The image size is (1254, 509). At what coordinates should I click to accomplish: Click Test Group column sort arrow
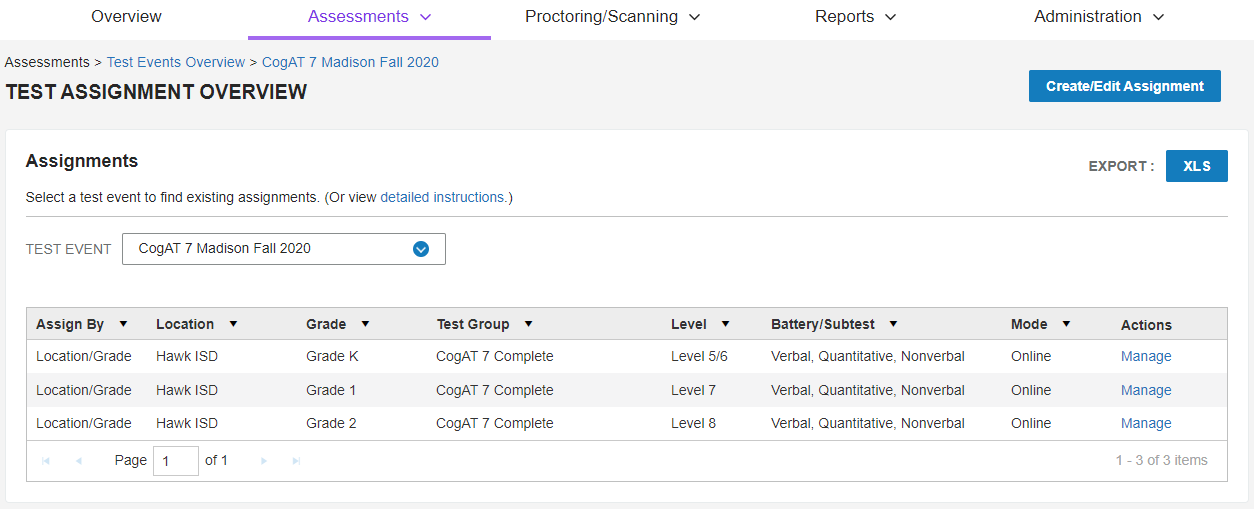(x=528, y=324)
